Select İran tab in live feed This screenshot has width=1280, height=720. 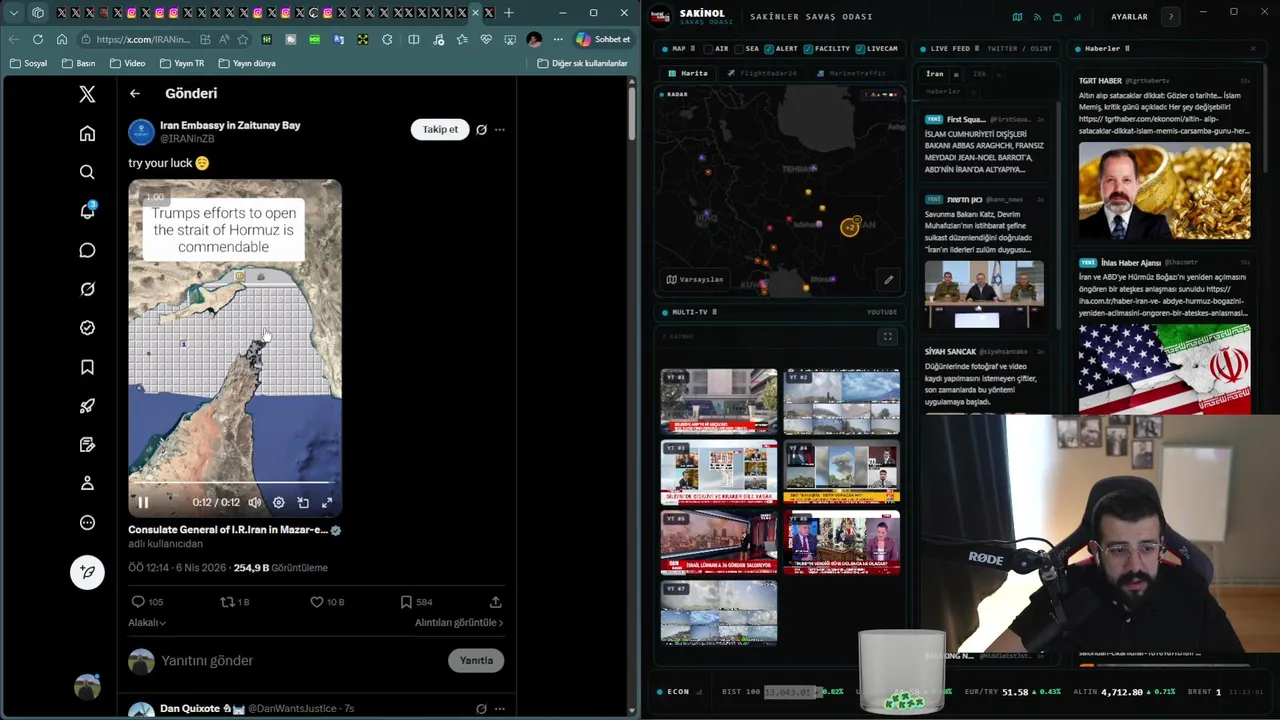point(934,74)
